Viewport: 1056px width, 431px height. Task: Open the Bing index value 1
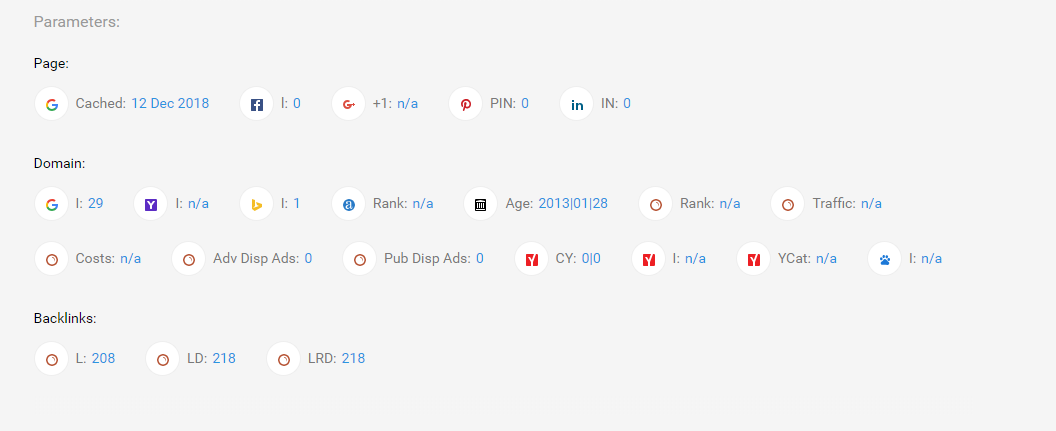pos(296,203)
